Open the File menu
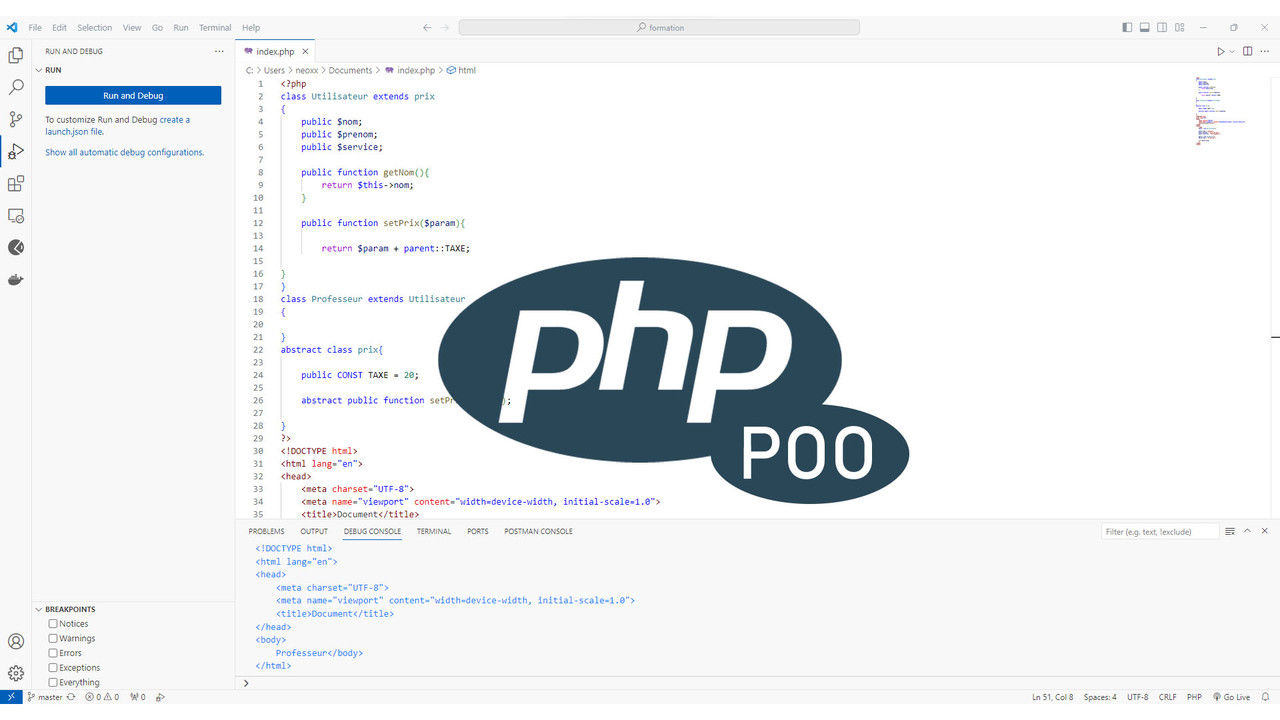1280x720 pixels. 35,27
